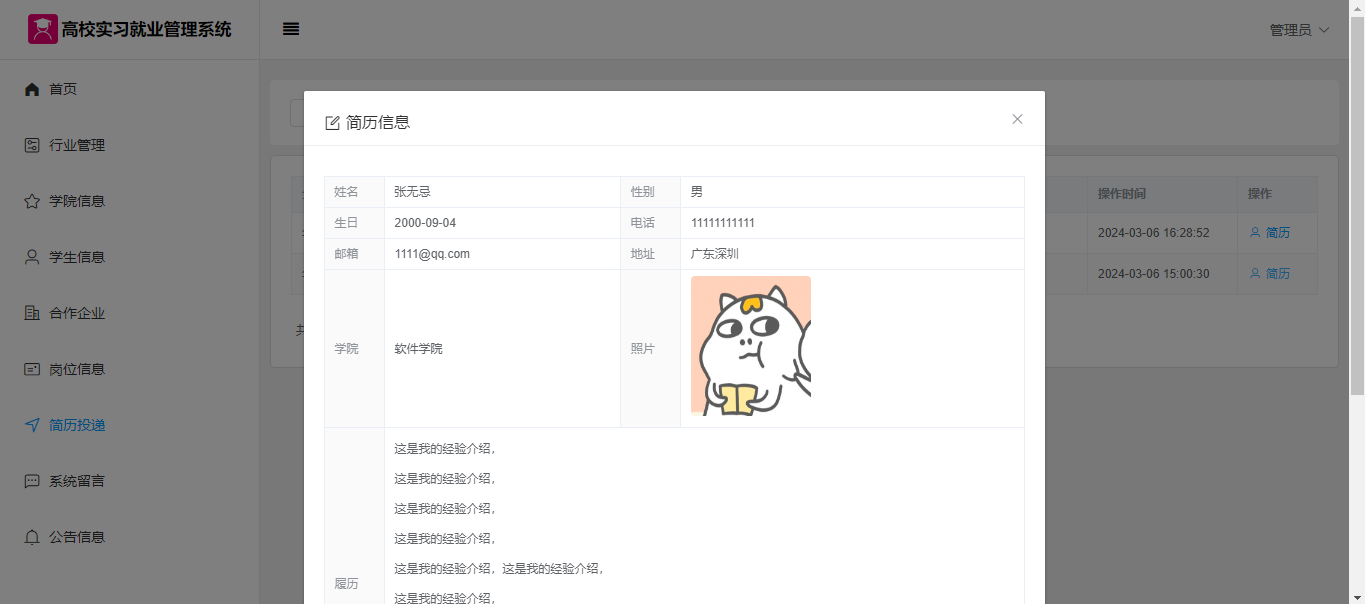The height and width of the screenshot is (604, 1365).
Task: Open the 公告信息 menu item
Action: pyautogui.click(x=130, y=537)
